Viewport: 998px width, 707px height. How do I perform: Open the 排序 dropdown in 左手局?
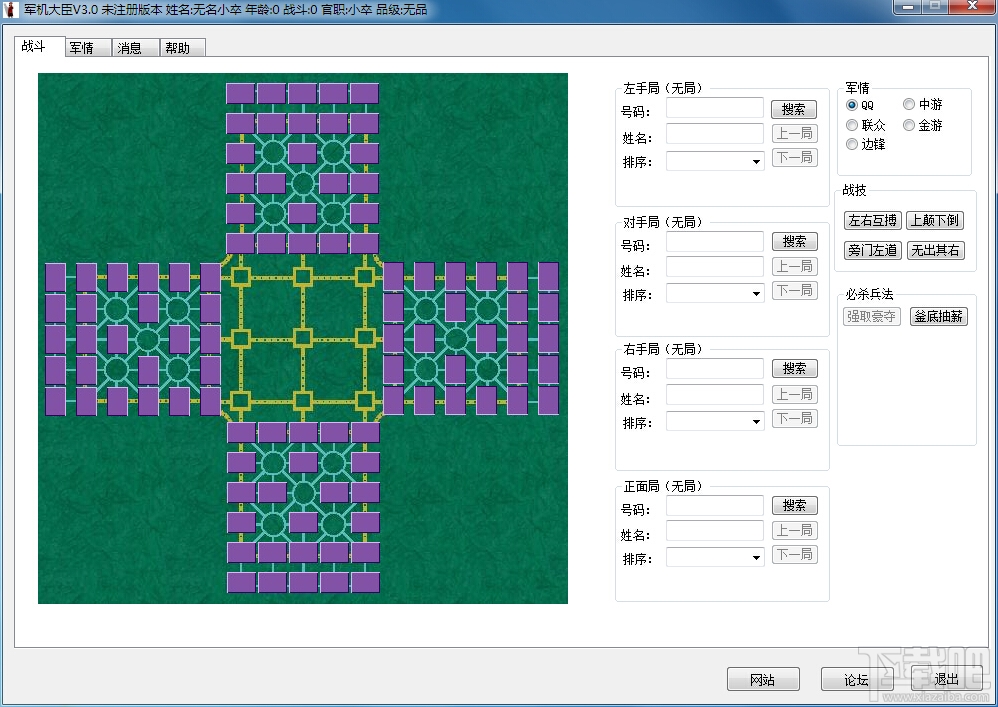pyautogui.click(x=715, y=162)
